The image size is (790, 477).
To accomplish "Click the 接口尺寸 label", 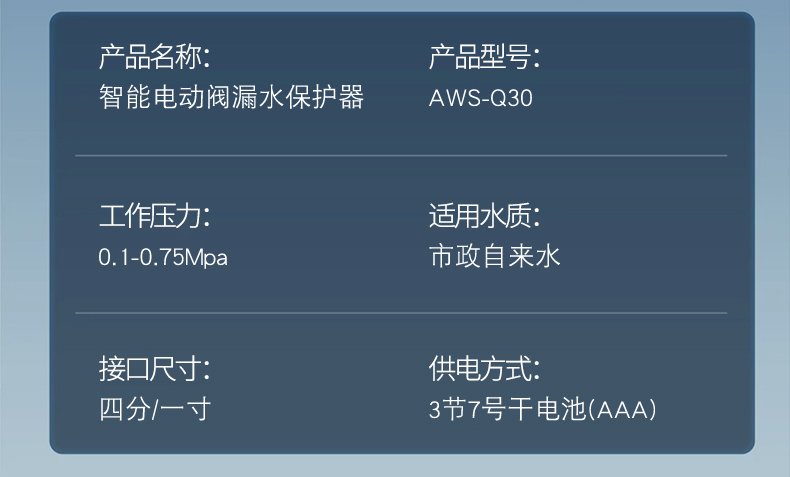I will pyautogui.click(x=153, y=369).
